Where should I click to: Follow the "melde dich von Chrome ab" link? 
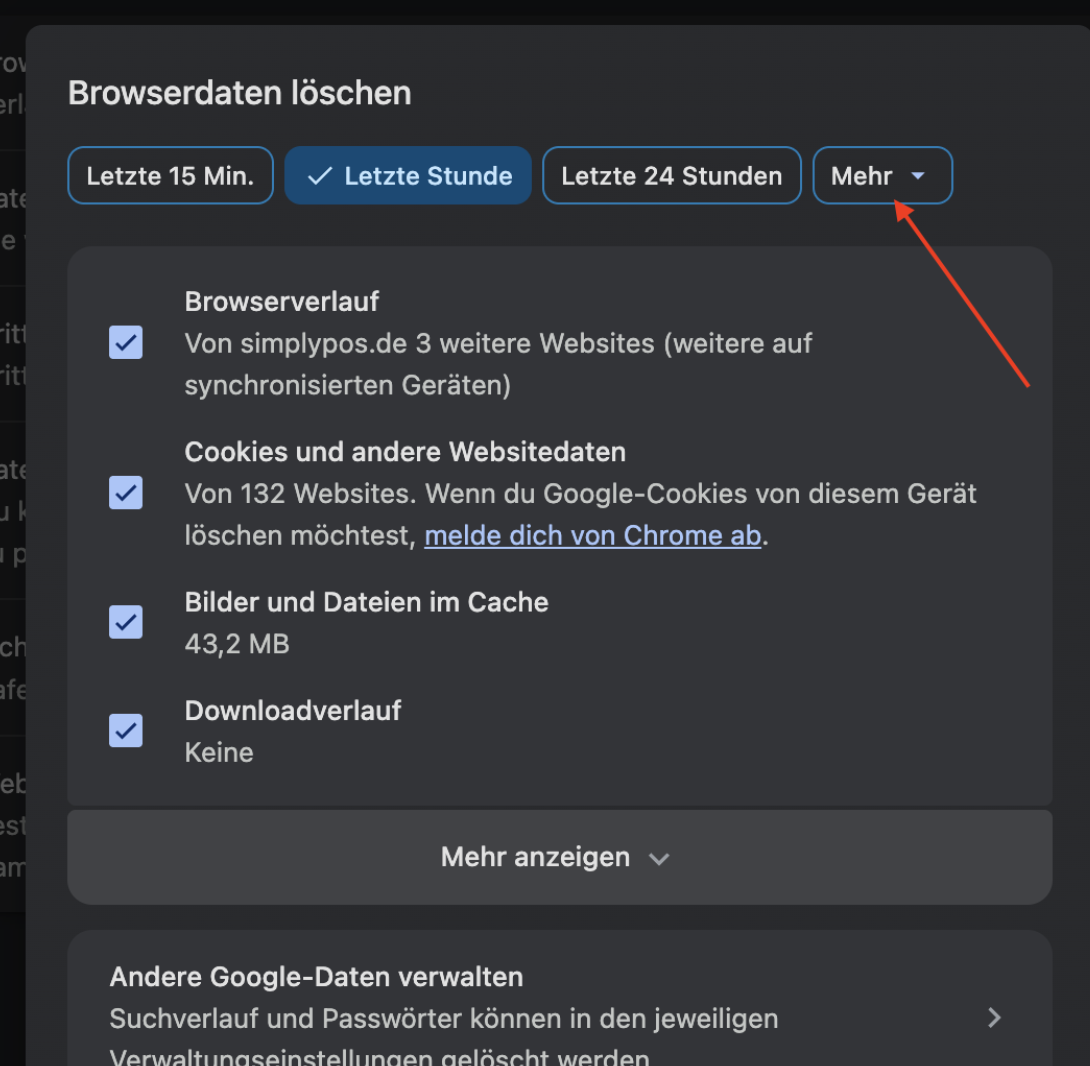point(592,536)
